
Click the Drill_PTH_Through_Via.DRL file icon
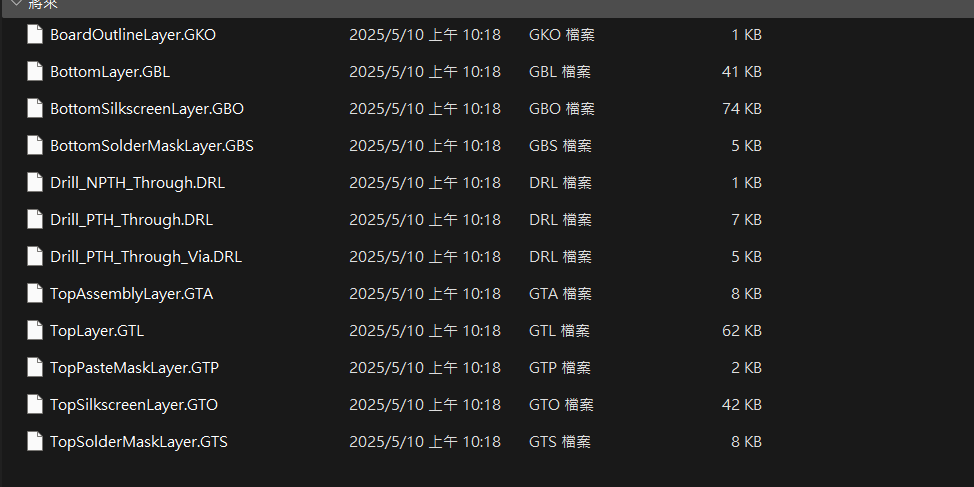[35, 257]
